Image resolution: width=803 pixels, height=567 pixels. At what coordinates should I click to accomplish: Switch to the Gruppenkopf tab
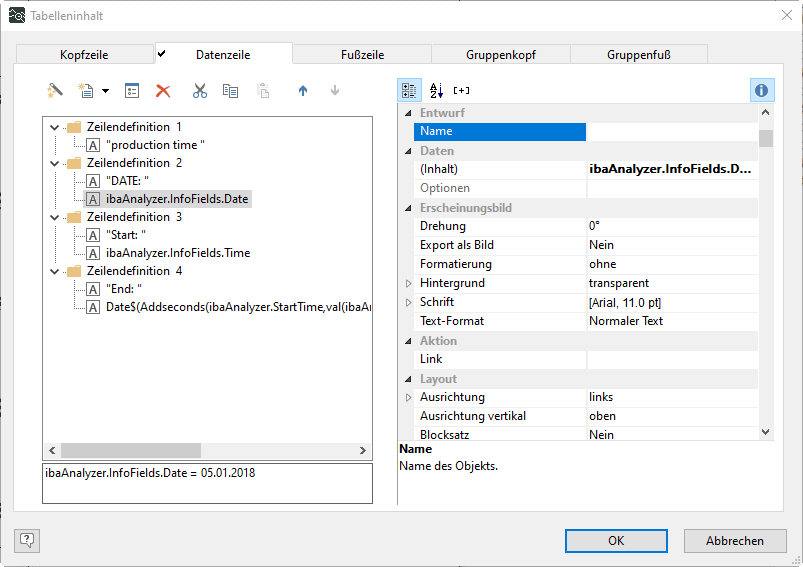pos(500,55)
